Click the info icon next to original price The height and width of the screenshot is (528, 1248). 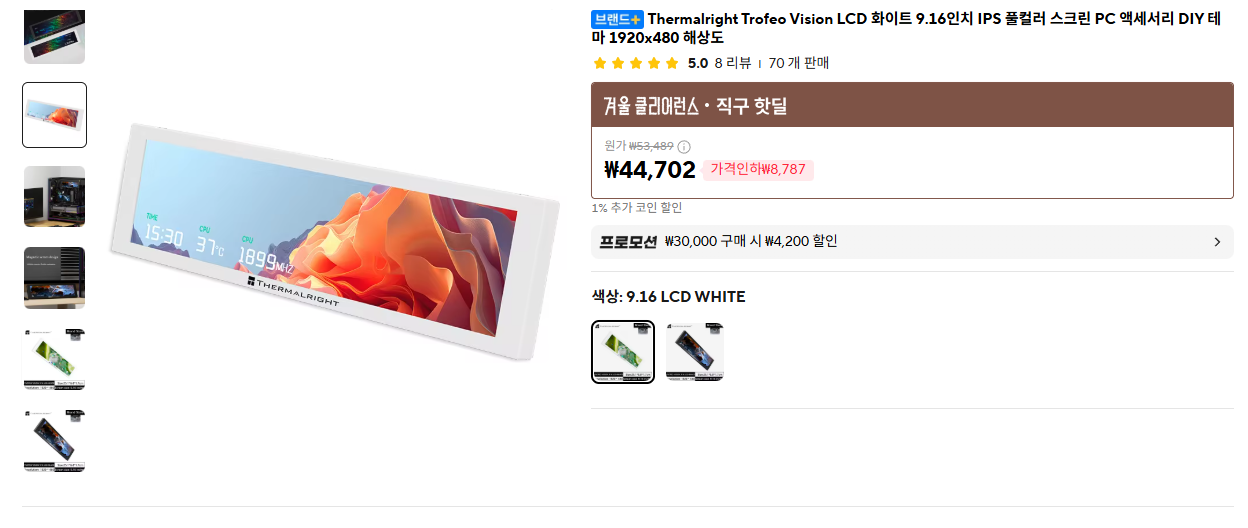(x=684, y=147)
